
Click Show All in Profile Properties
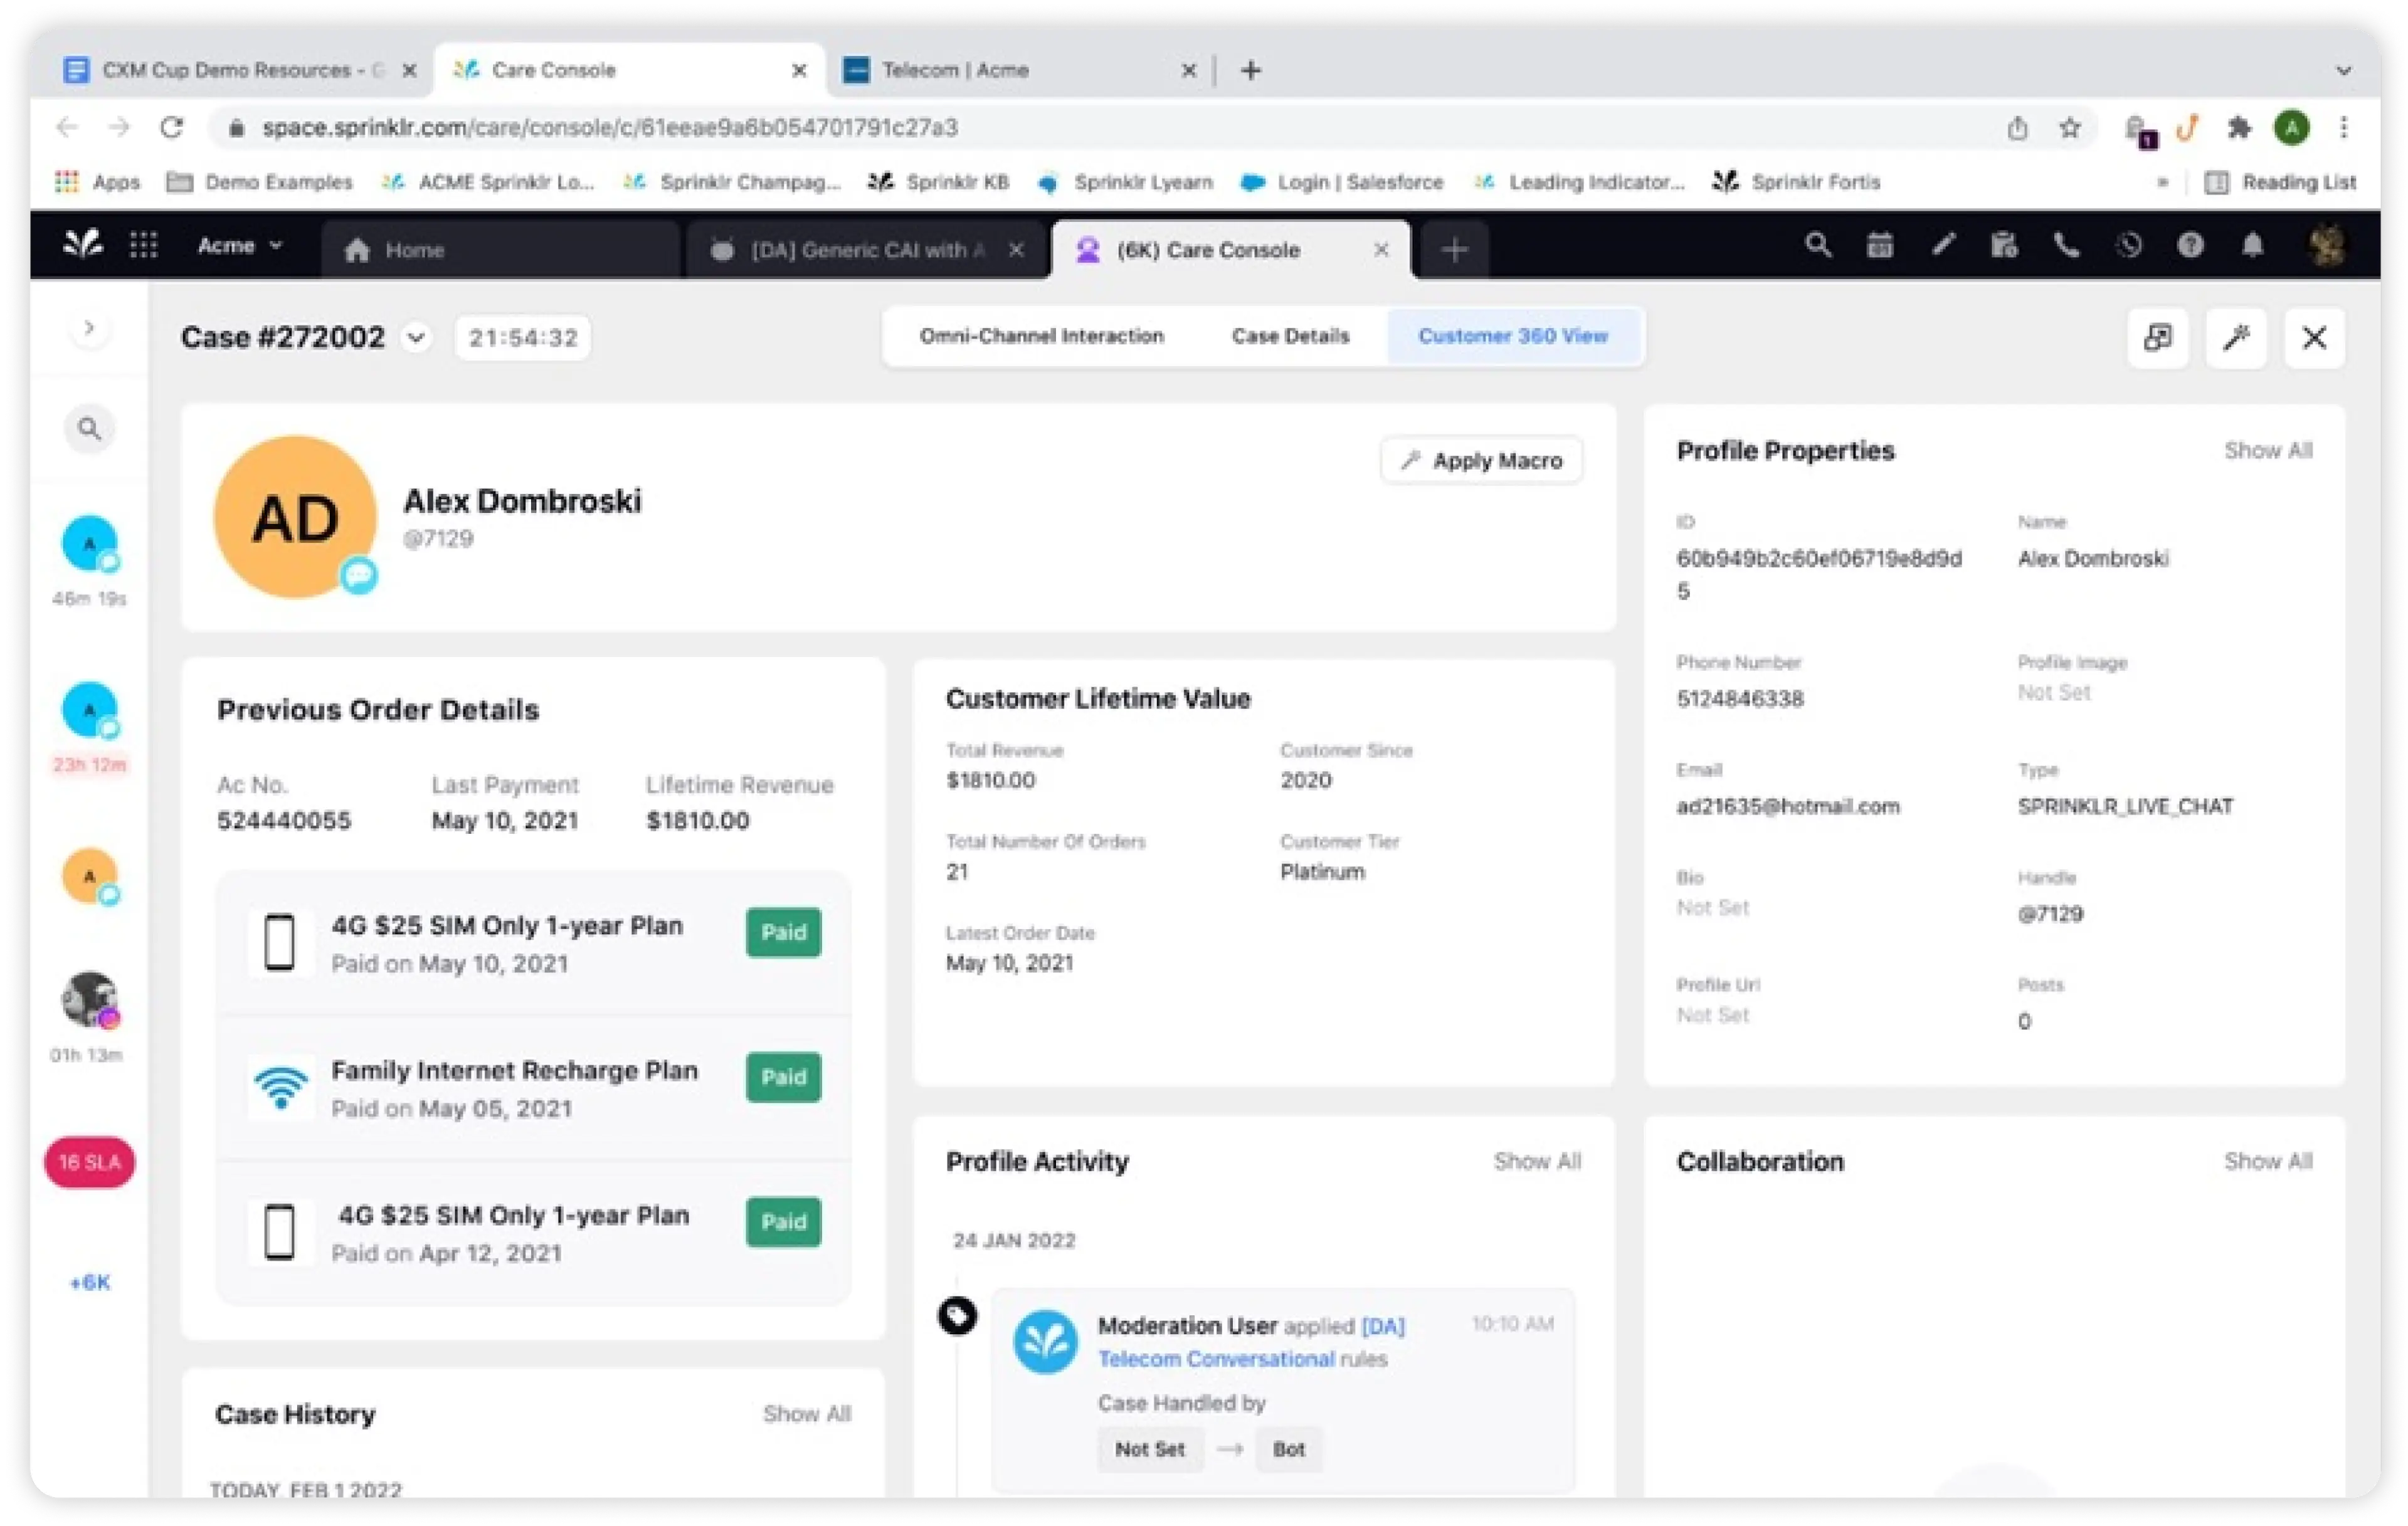2267,451
